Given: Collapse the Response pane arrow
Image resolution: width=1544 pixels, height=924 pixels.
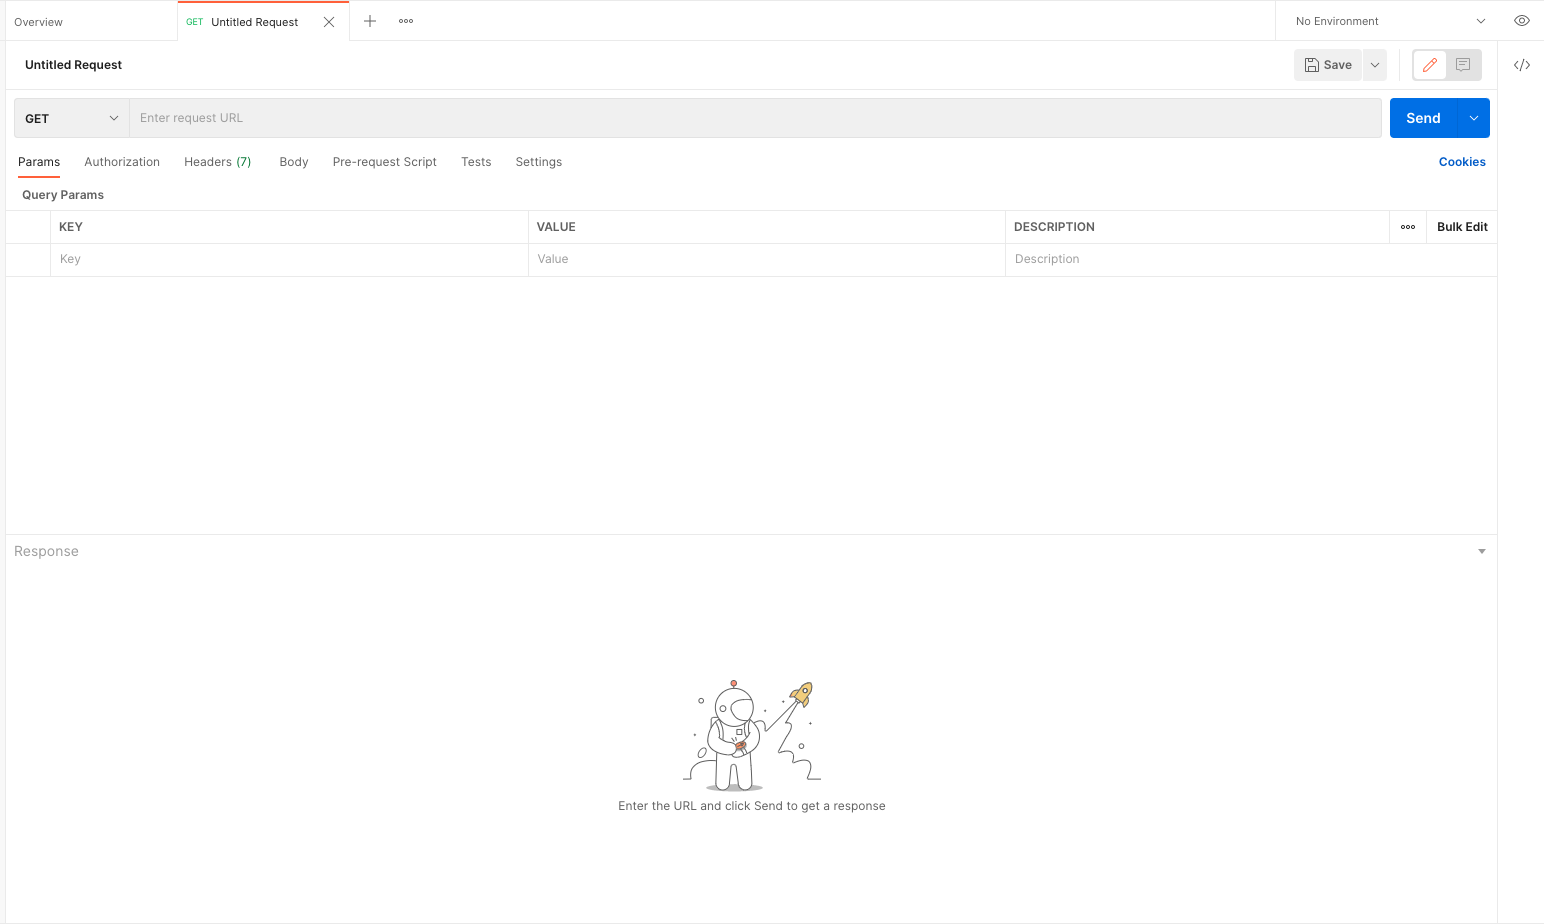Looking at the screenshot, I should 1481,552.
